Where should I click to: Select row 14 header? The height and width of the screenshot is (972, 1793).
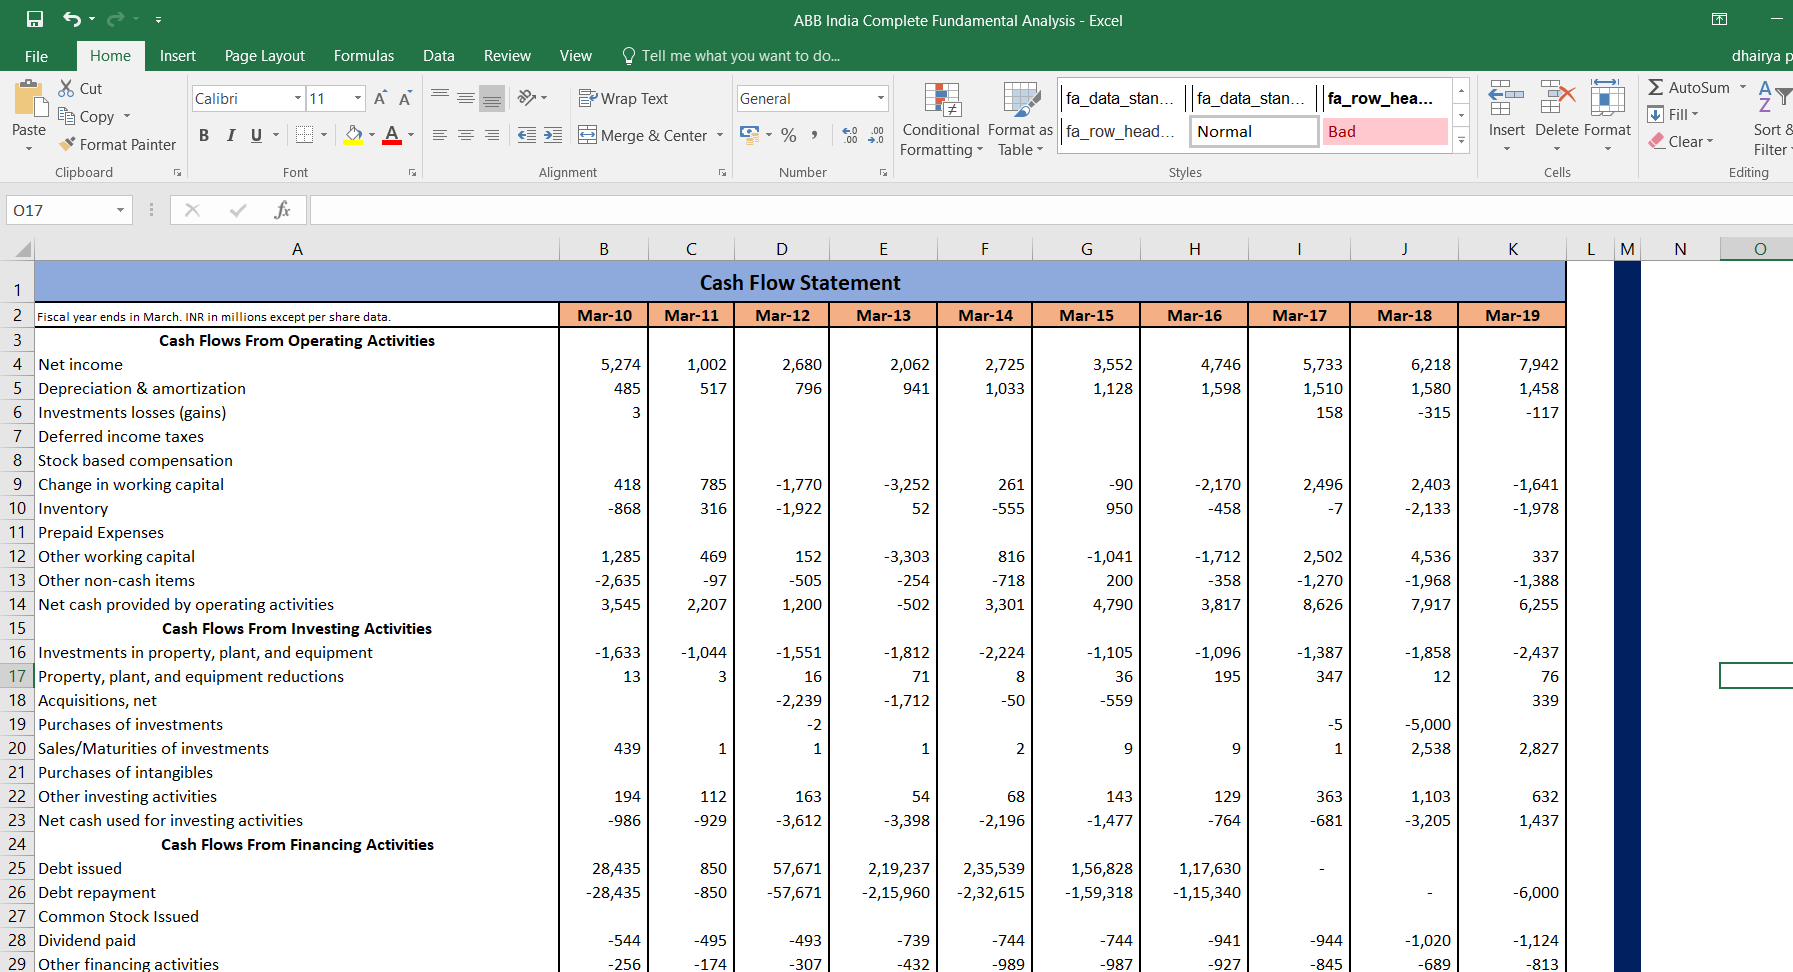pyautogui.click(x=17, y=604)
